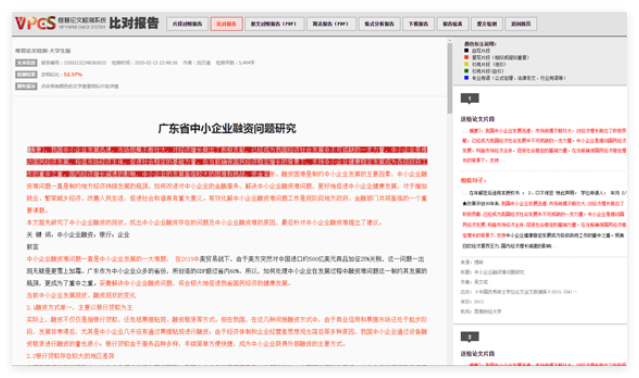639x378 pixels.
Task: Click the red 52.37% similarity value
Action: [73, 75]
